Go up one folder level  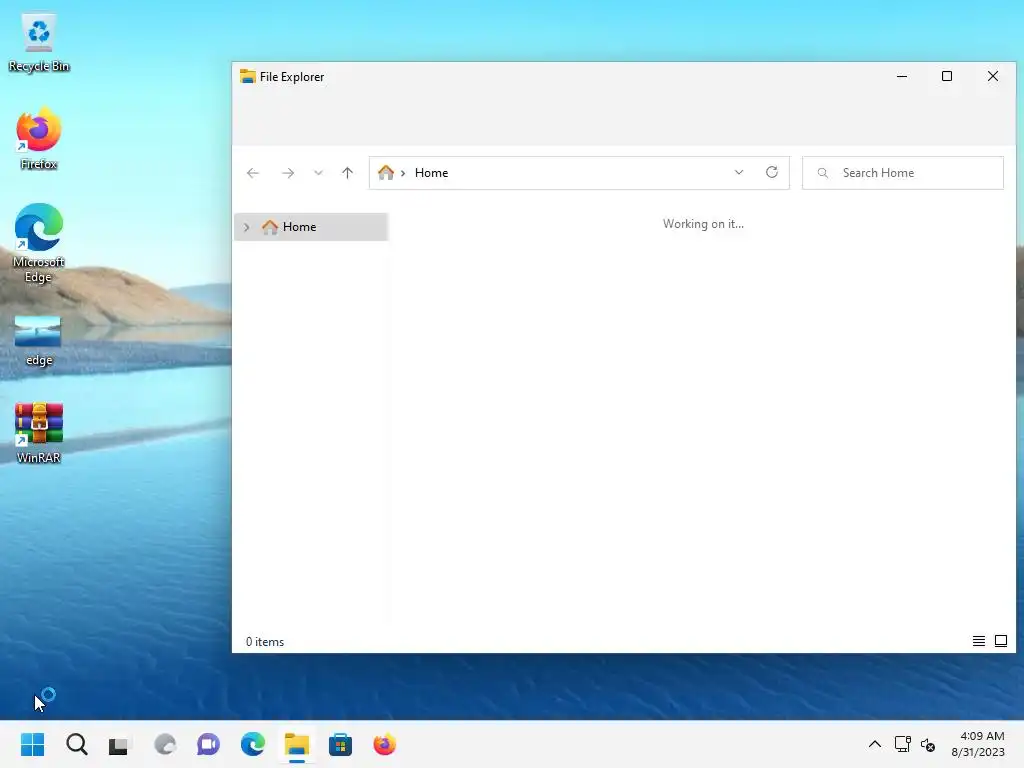(x=347, y=173)
